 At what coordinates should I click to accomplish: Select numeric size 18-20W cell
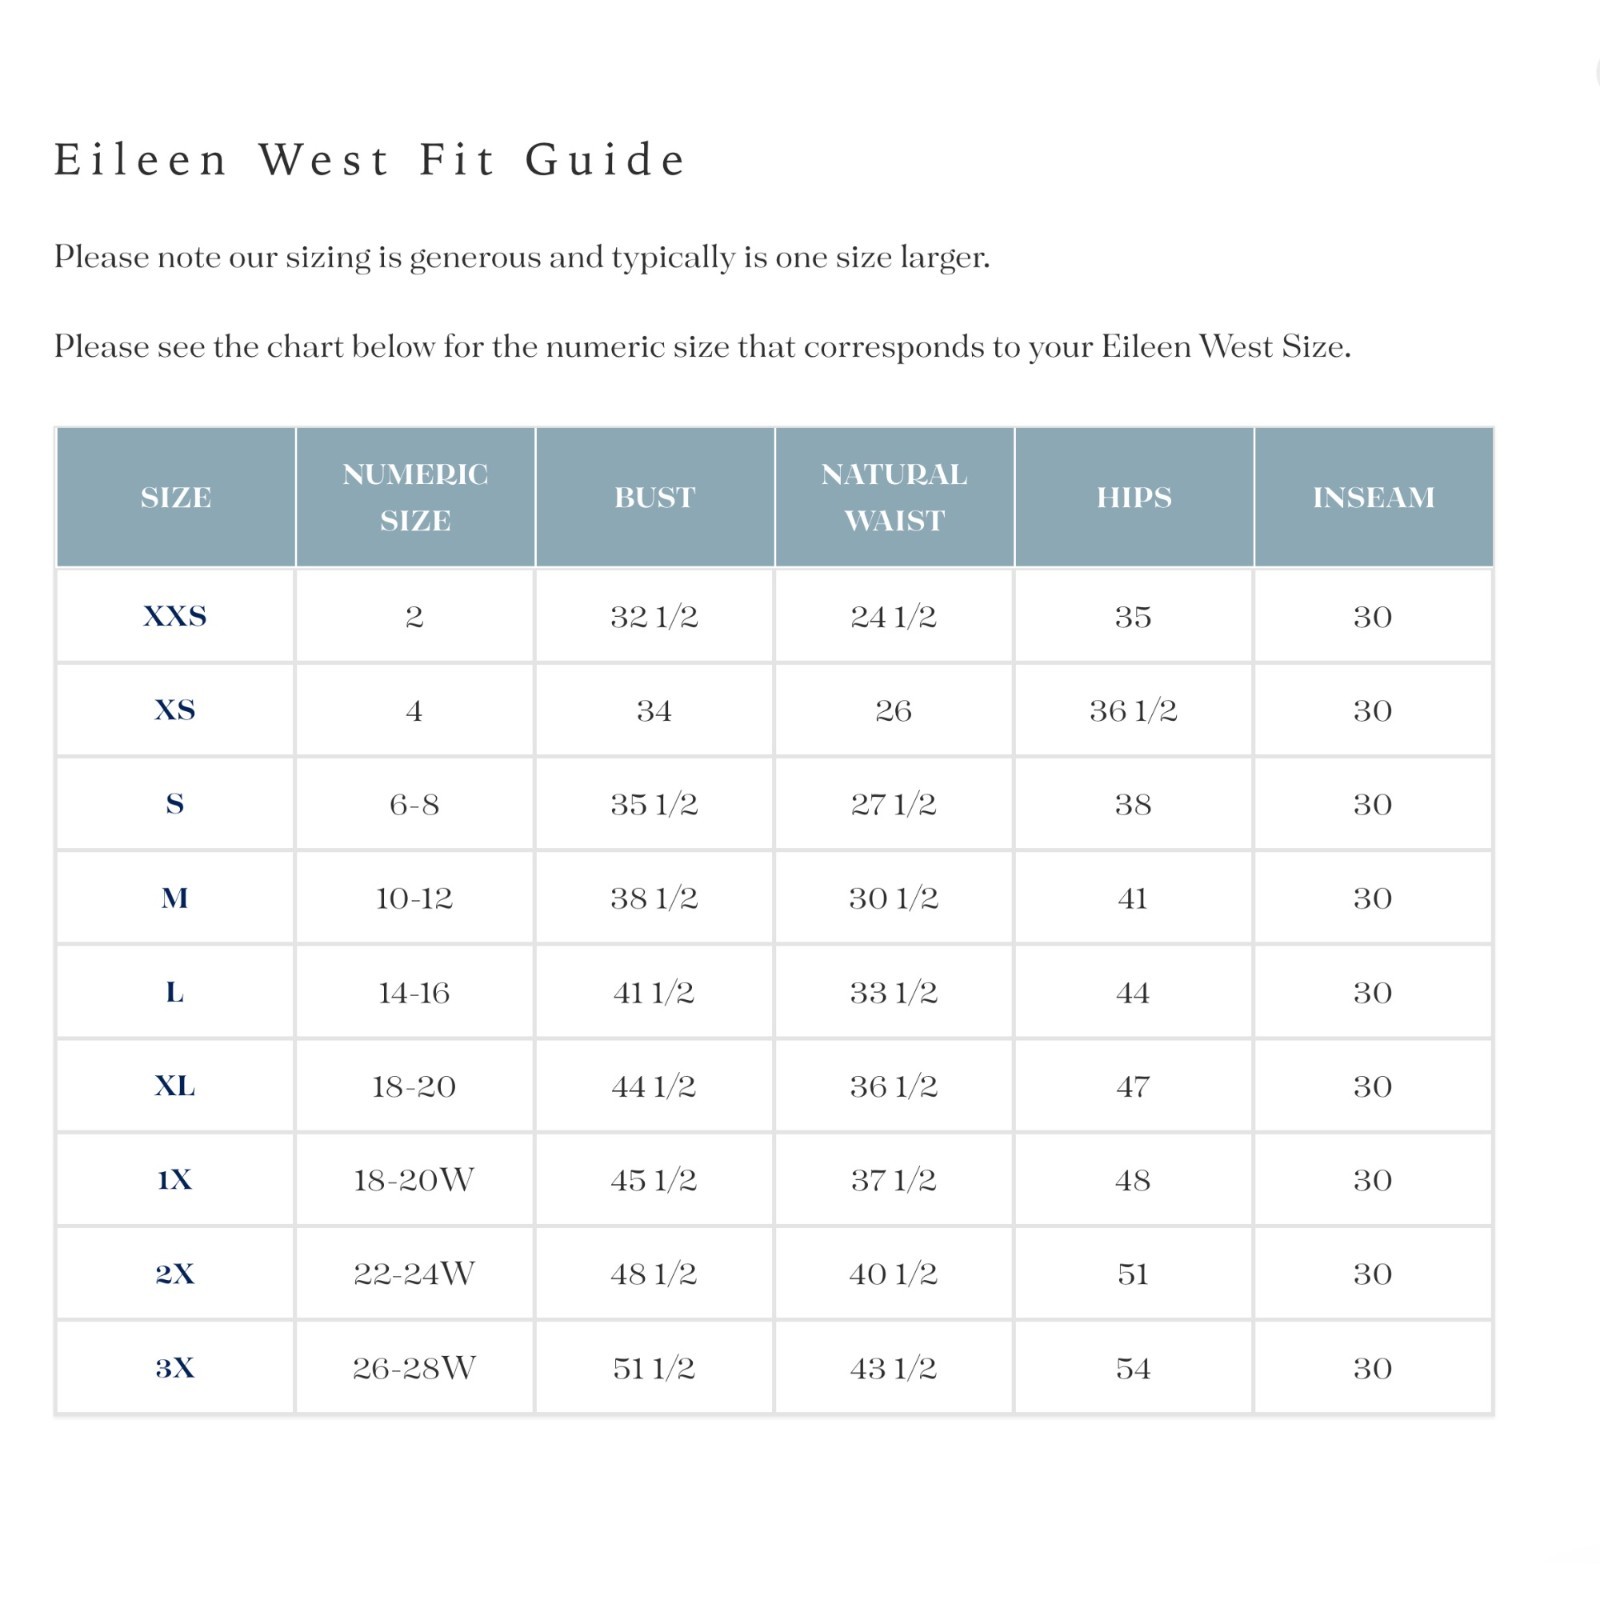pos(415,1180)
